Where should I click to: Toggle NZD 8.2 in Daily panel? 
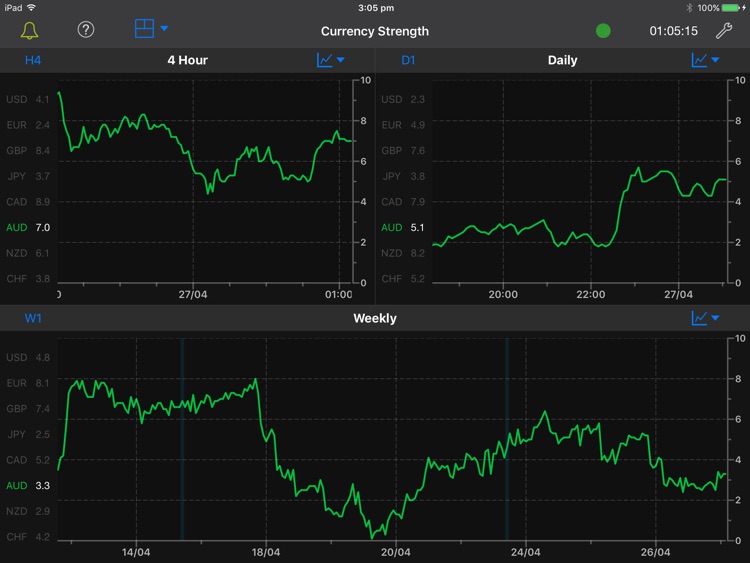(x=403, y=253)
